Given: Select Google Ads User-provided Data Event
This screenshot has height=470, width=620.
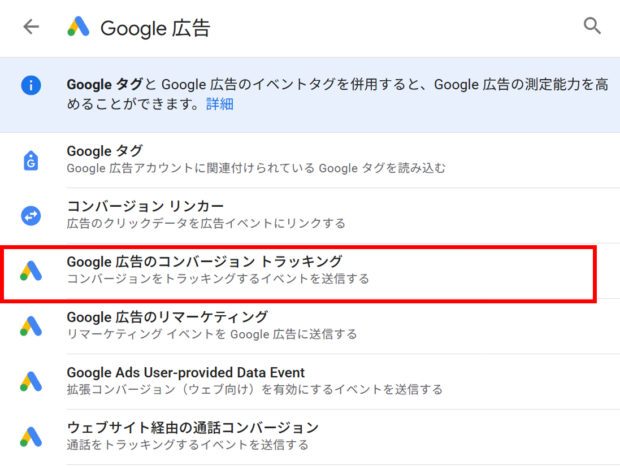Looking at the screenshot, I should (185, 372).
